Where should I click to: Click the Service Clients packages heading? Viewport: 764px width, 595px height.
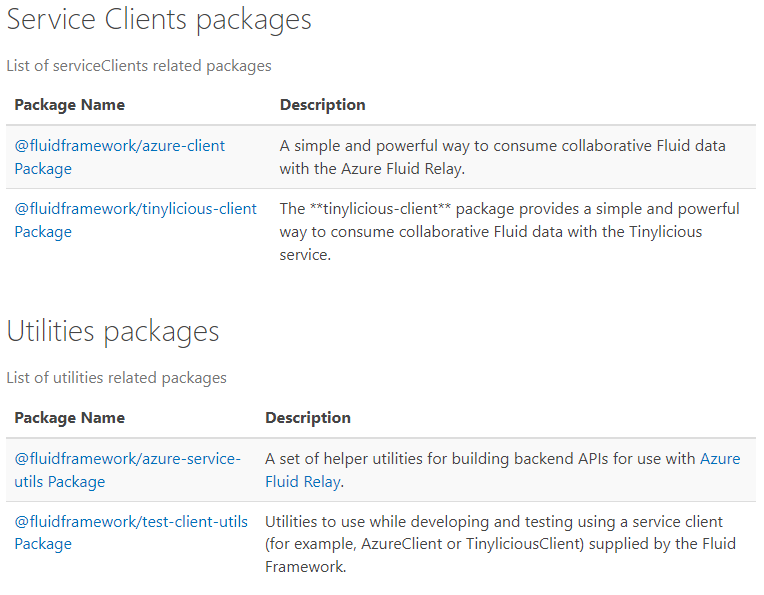pyautogui.click(x=159, y=20)
